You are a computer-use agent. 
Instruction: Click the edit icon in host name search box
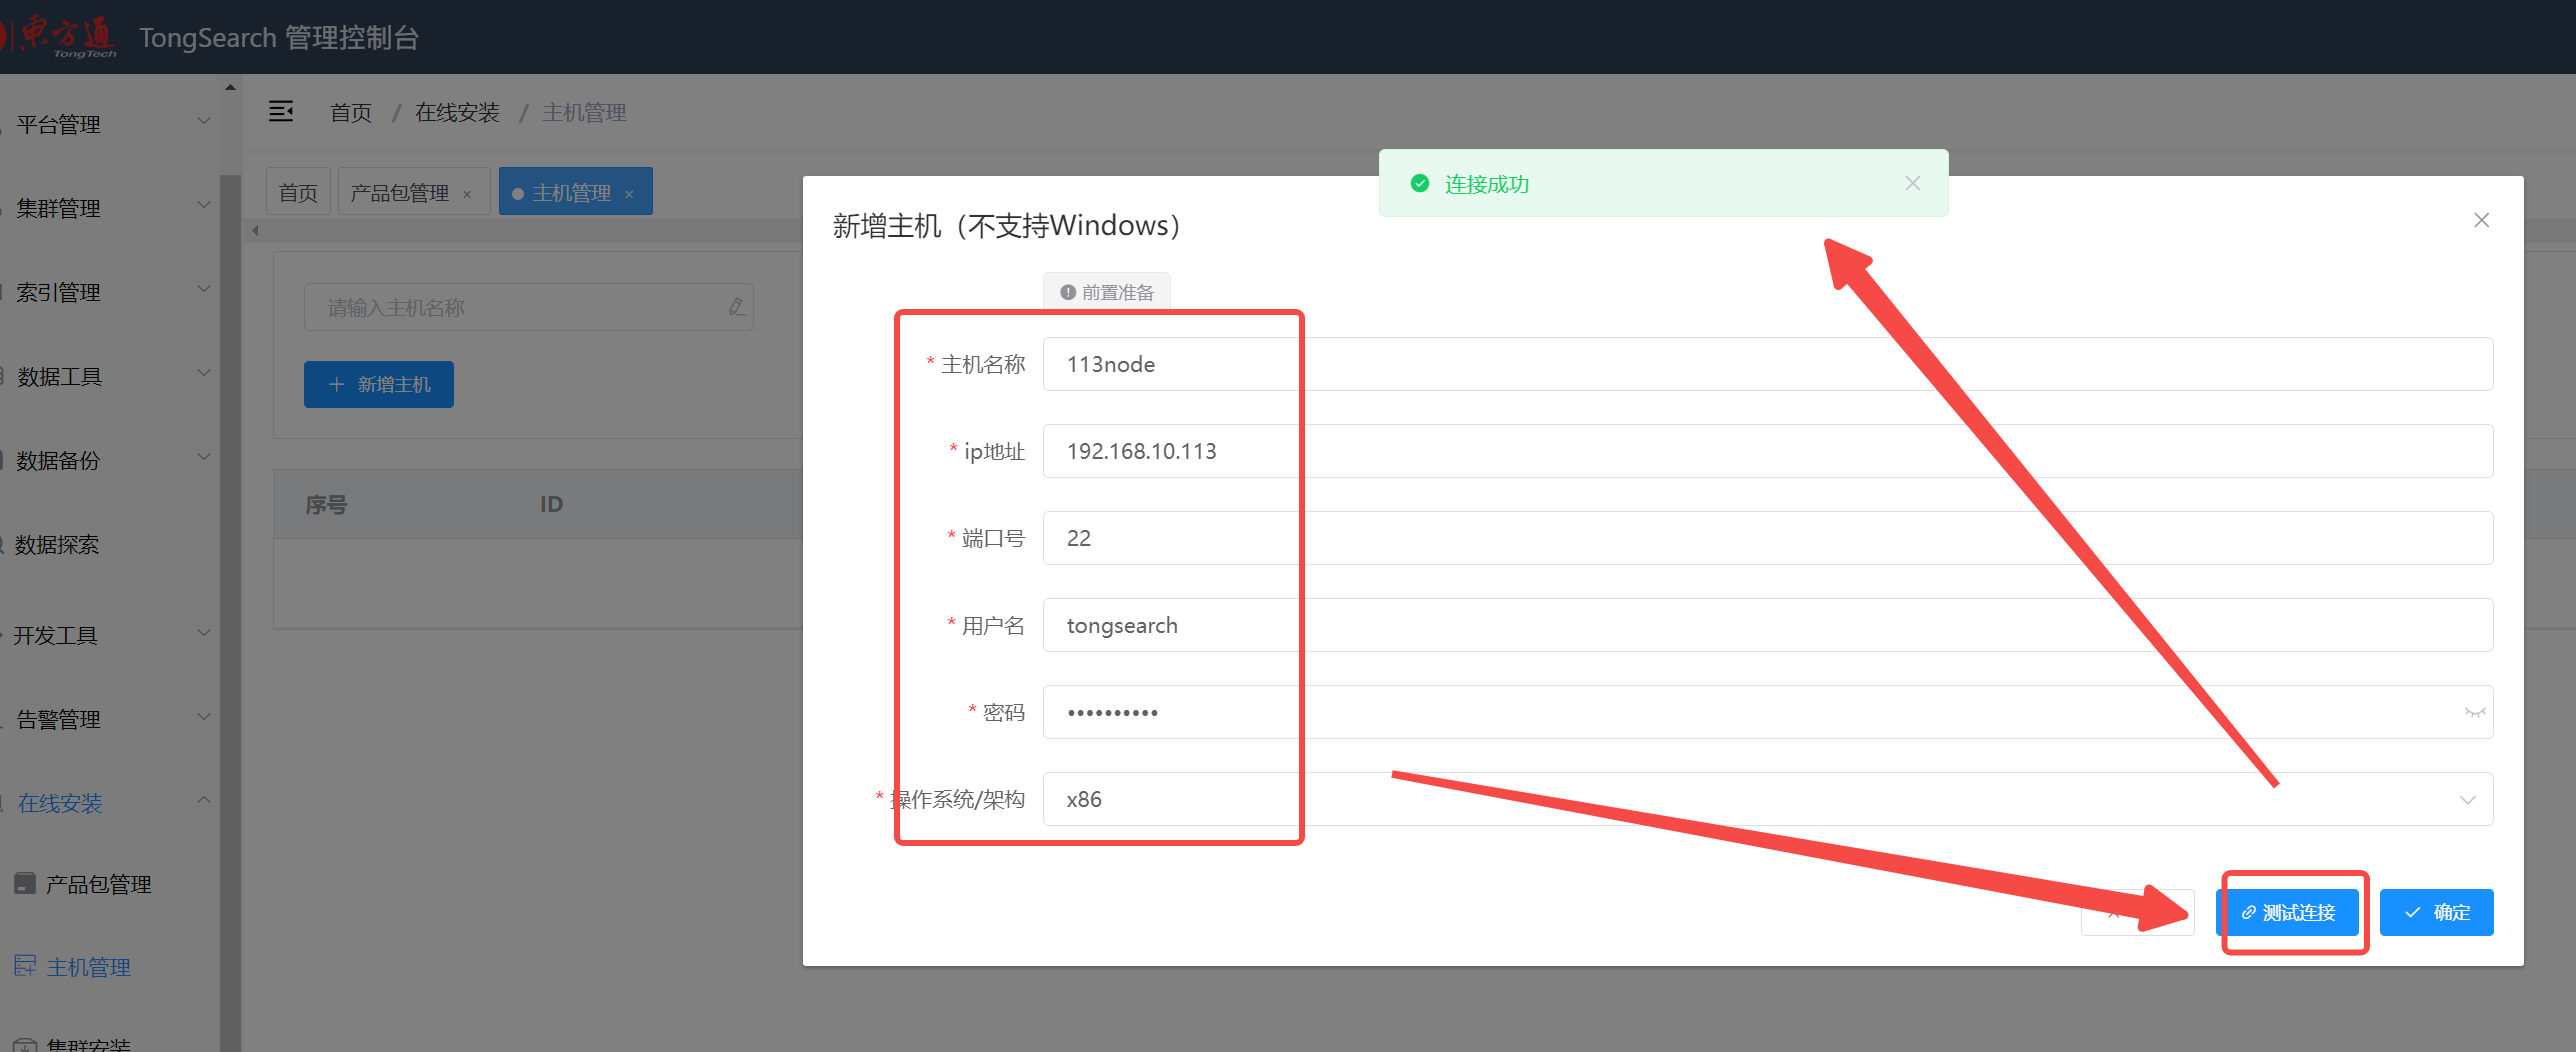pyautogui.click(x=736, y=307)
